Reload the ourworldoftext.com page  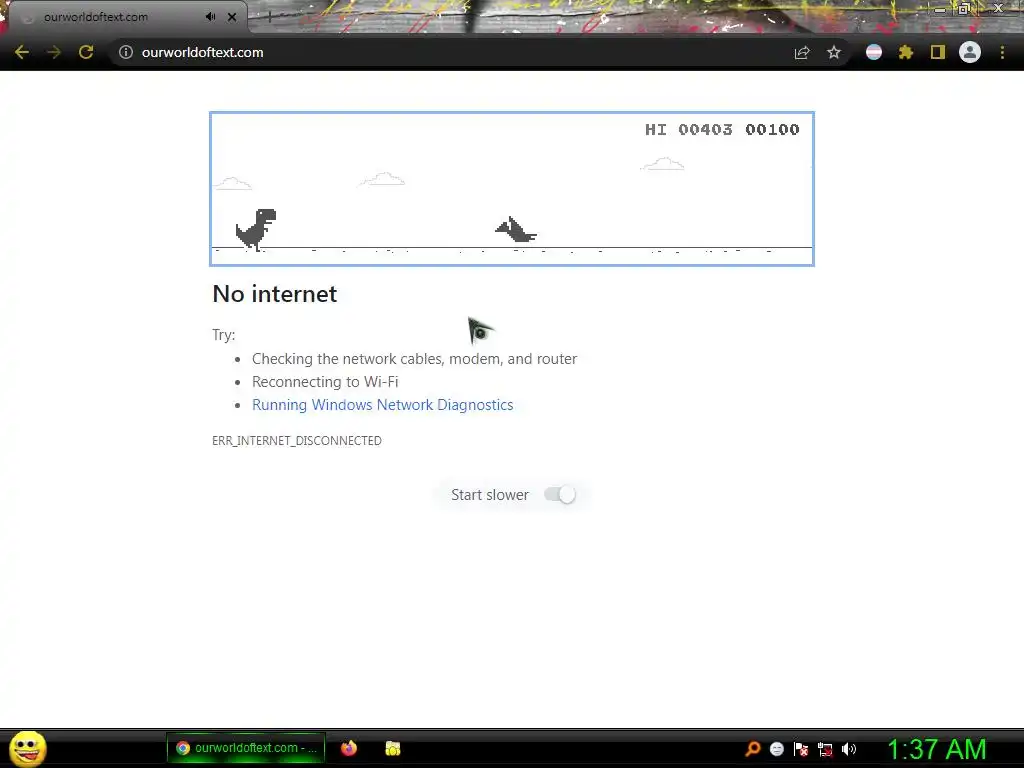(x=86, y=52)
